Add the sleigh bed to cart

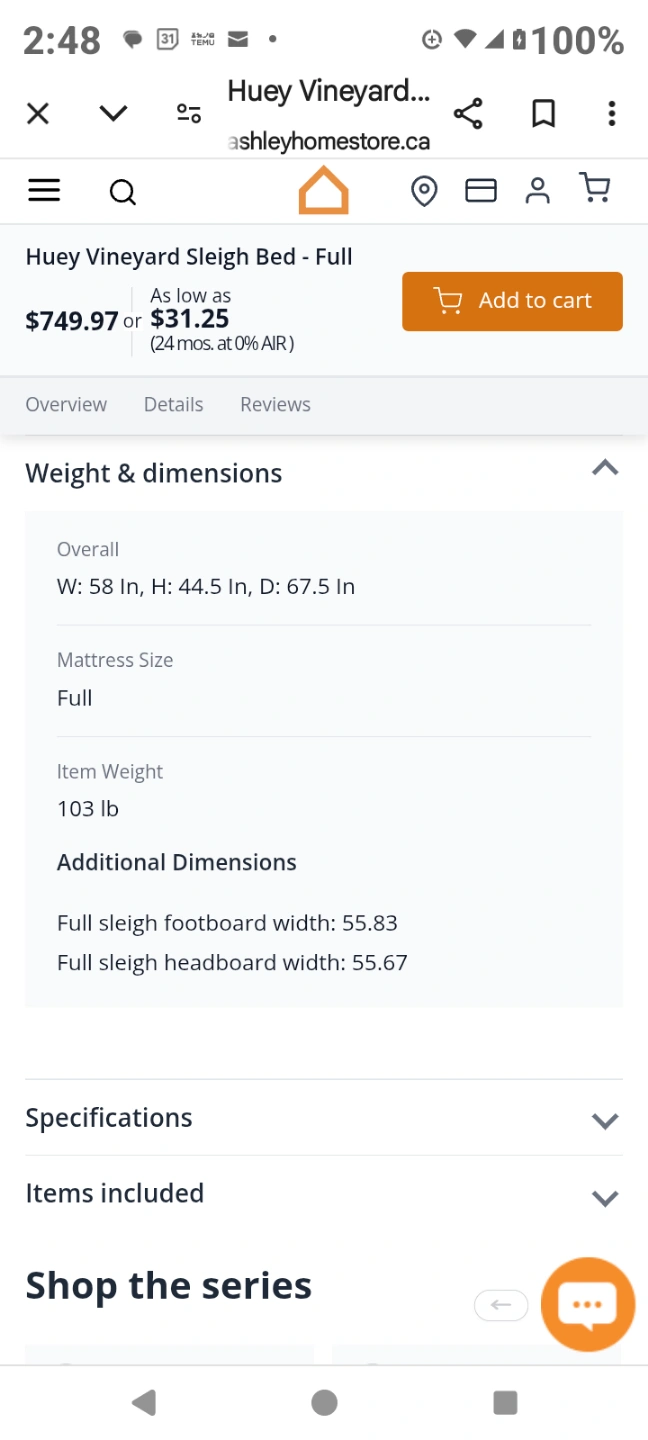tap(512, 301)
